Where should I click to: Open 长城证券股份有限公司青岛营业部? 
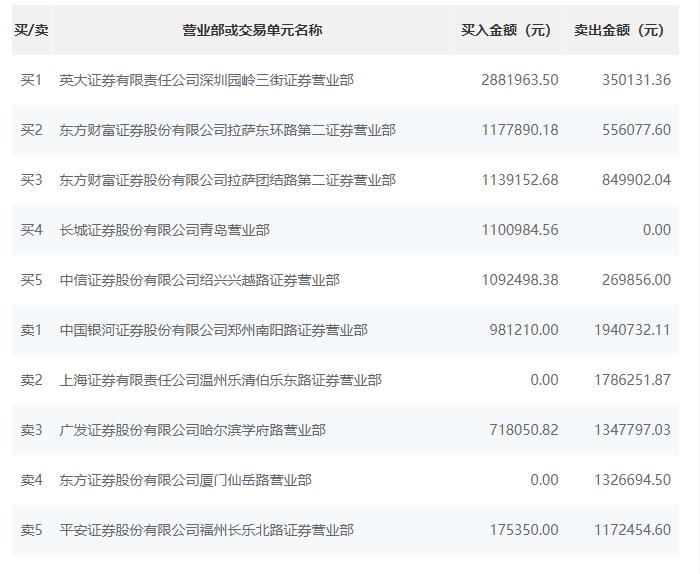click(x=165, y=230)
